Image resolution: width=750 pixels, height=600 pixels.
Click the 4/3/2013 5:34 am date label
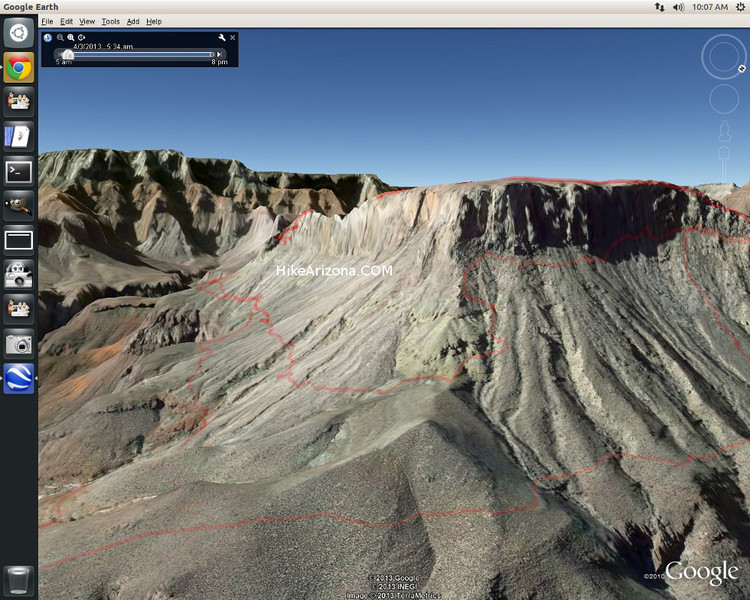coord(103,46)
